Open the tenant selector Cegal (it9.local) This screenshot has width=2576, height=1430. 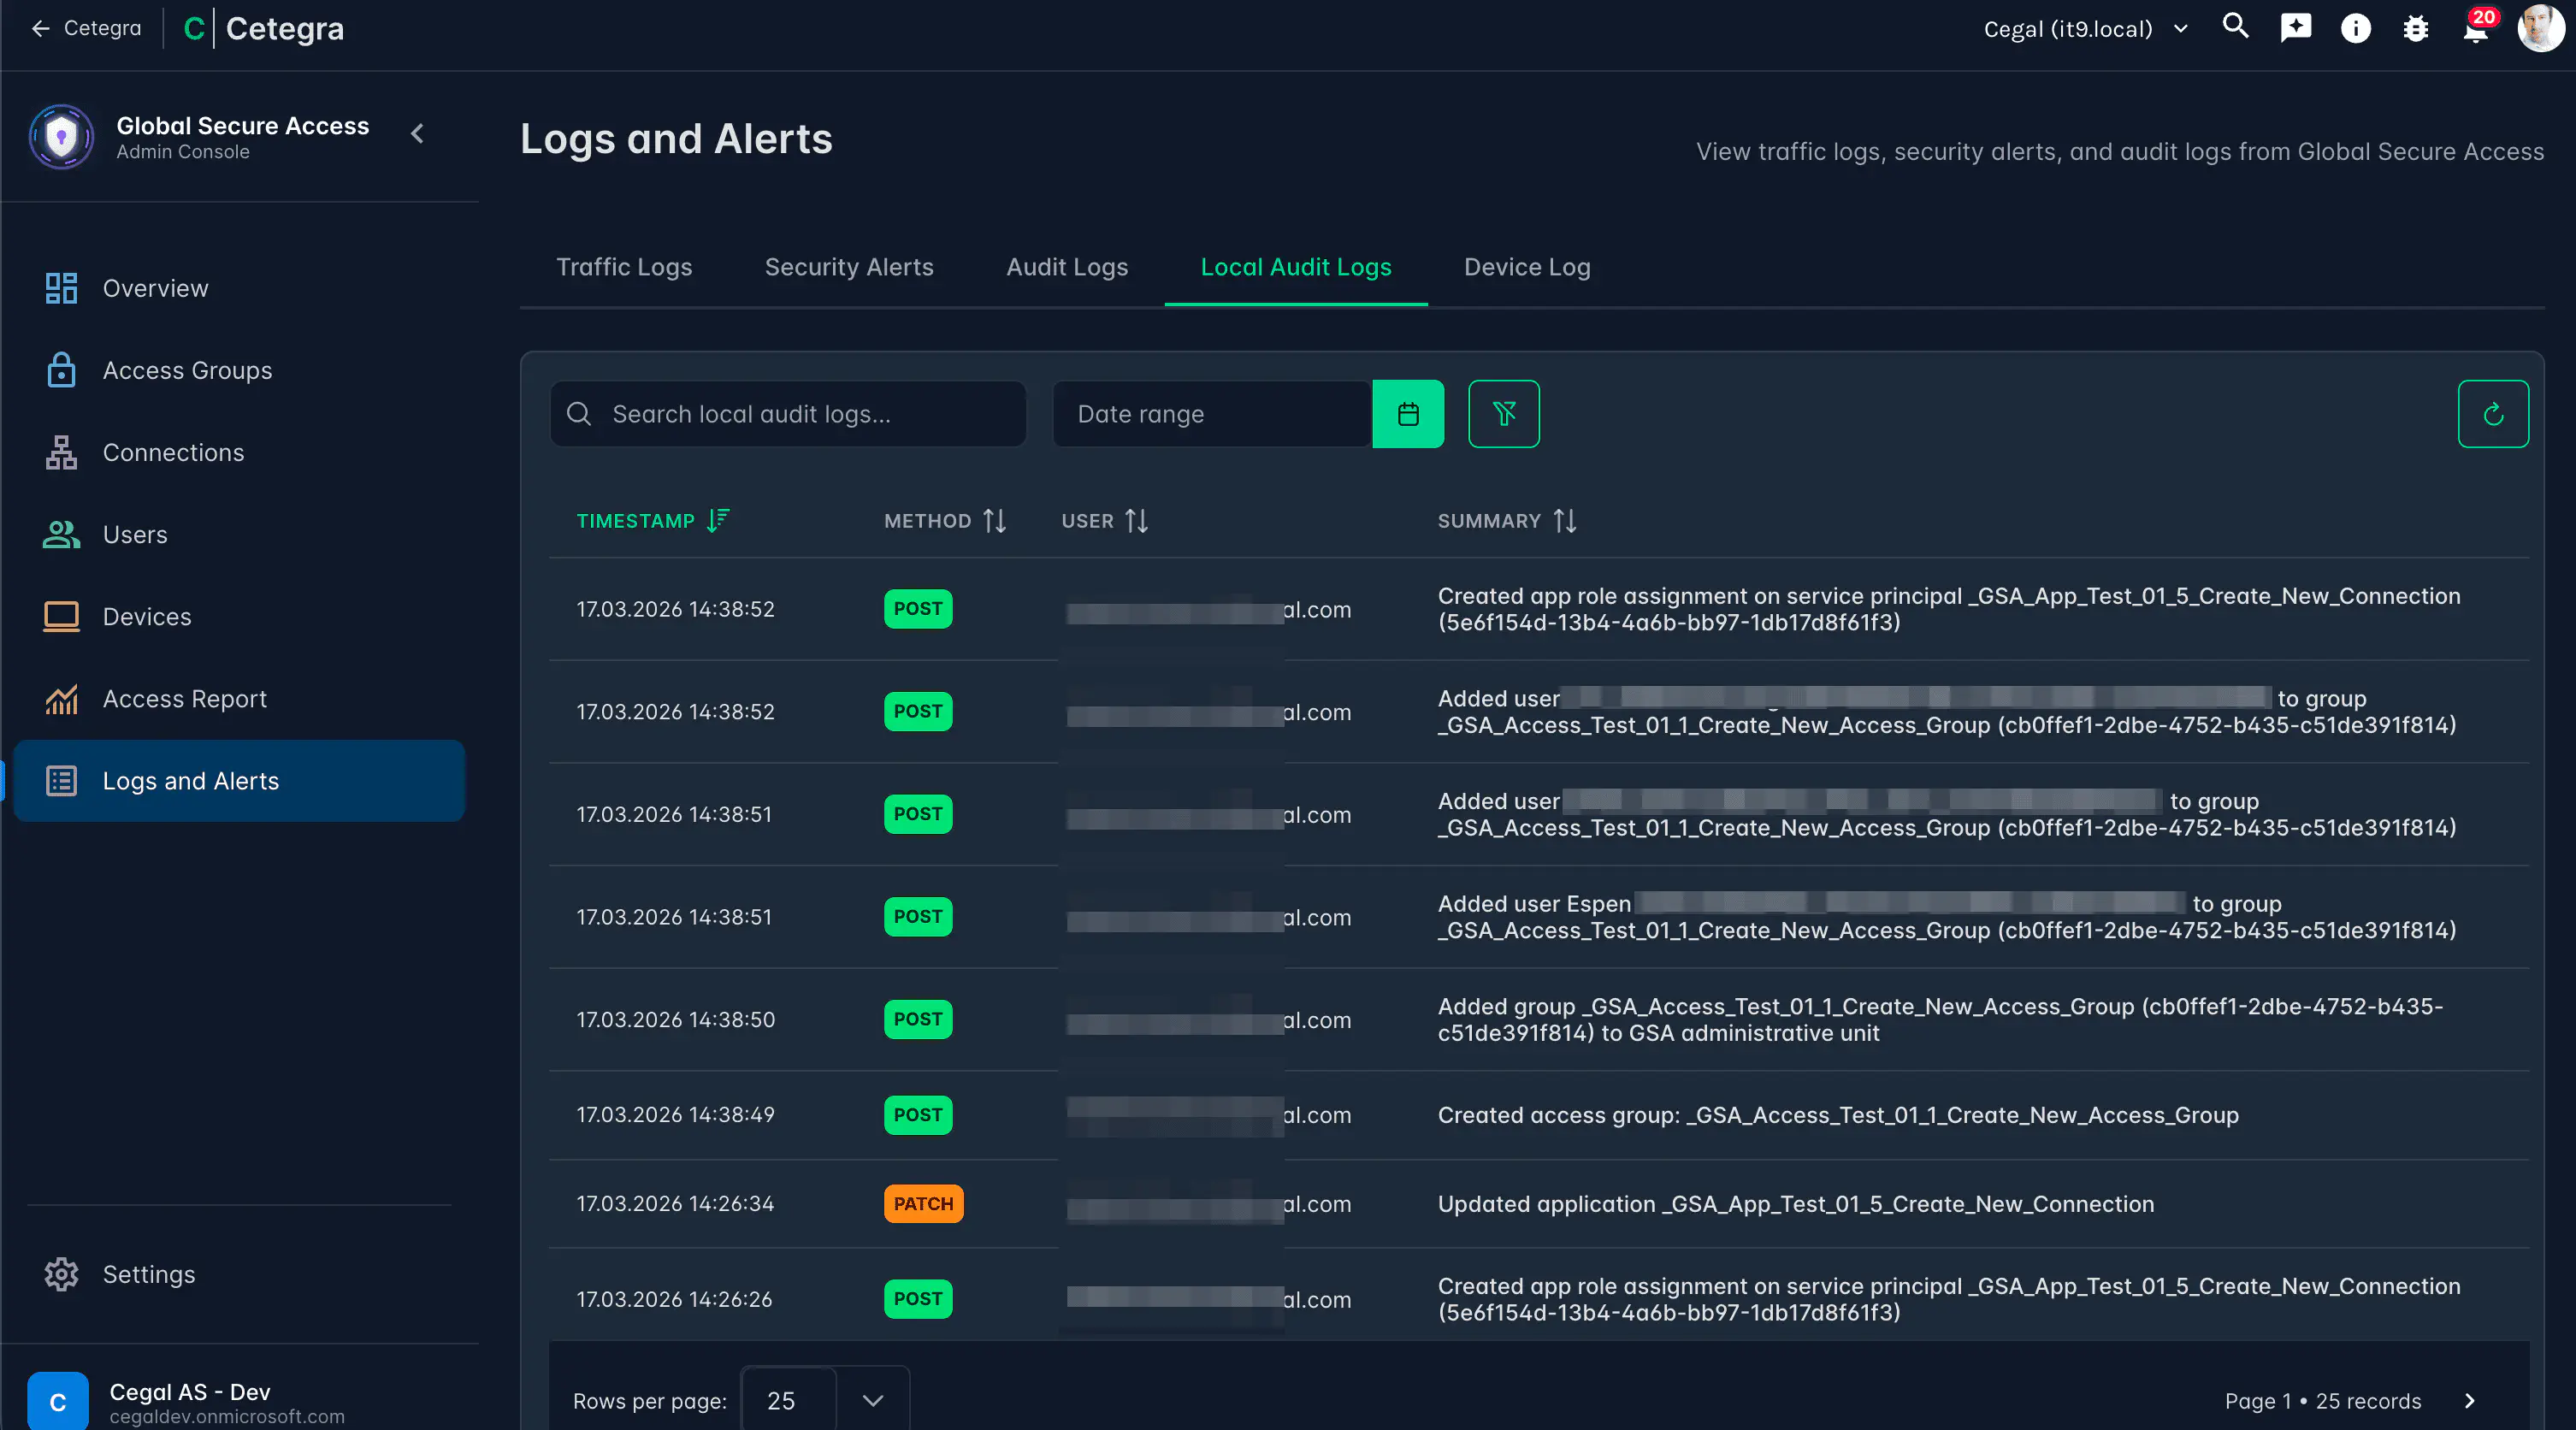2086,29
